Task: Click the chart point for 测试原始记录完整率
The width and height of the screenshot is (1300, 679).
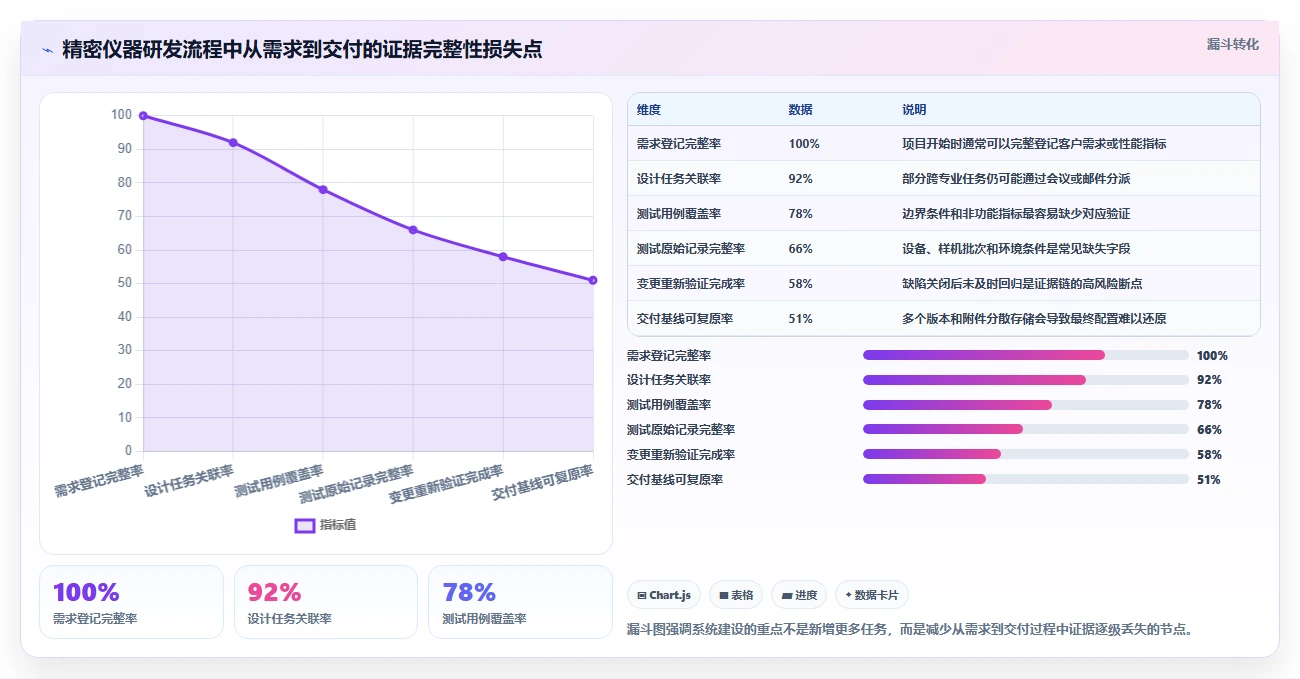Action: [413, 230]
